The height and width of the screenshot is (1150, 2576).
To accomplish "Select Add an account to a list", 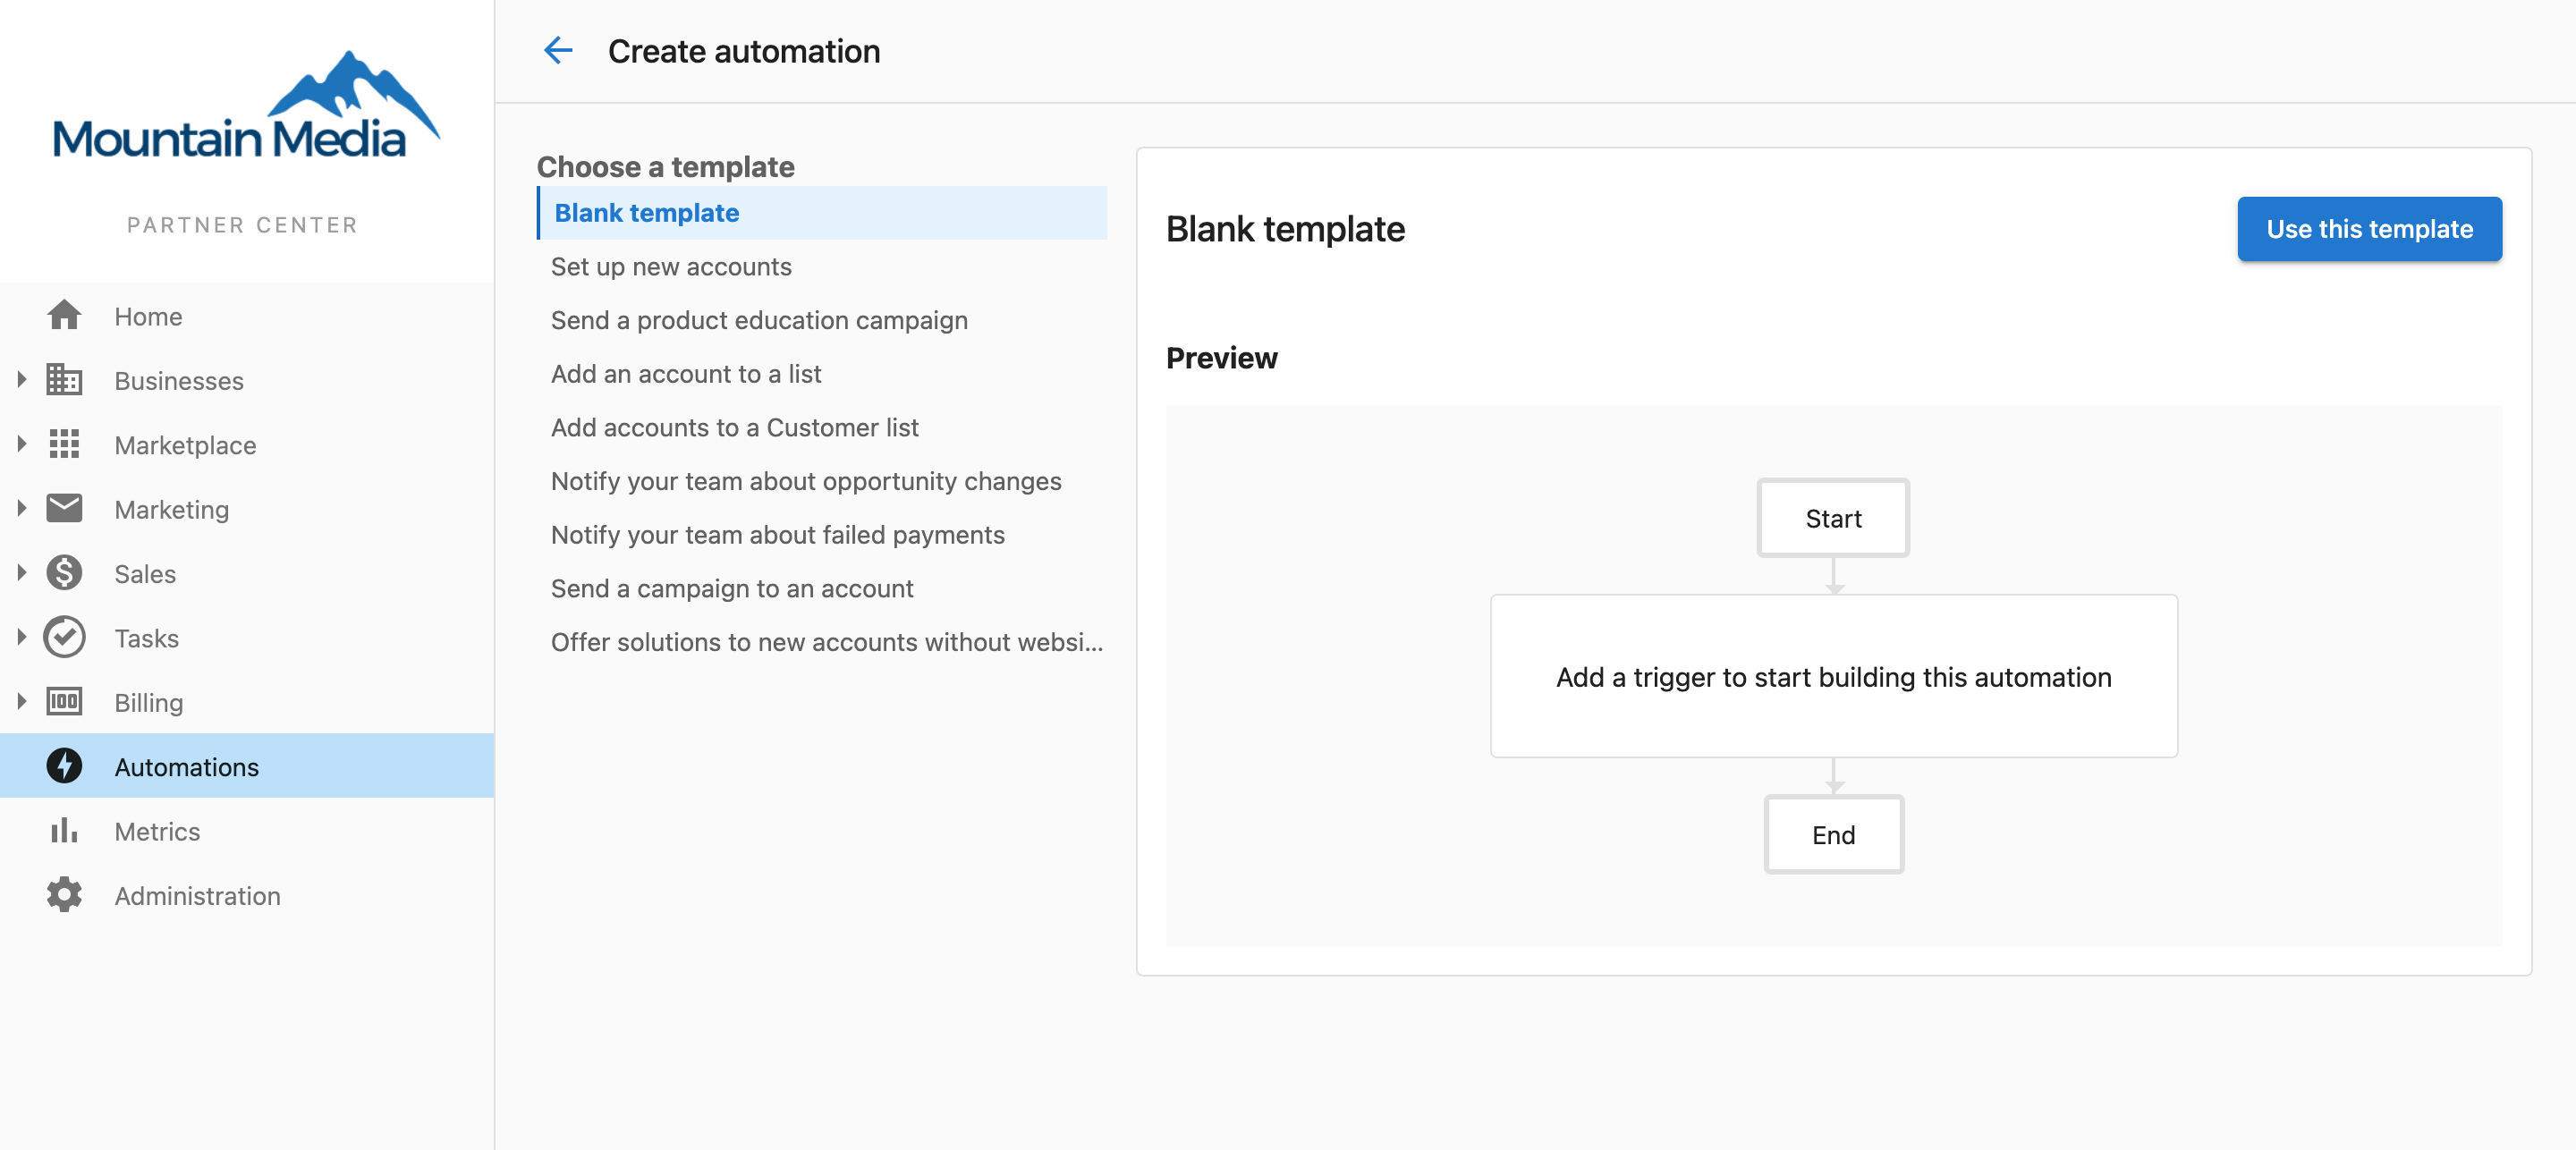I will pyautogui.click(x=822, y=374).
